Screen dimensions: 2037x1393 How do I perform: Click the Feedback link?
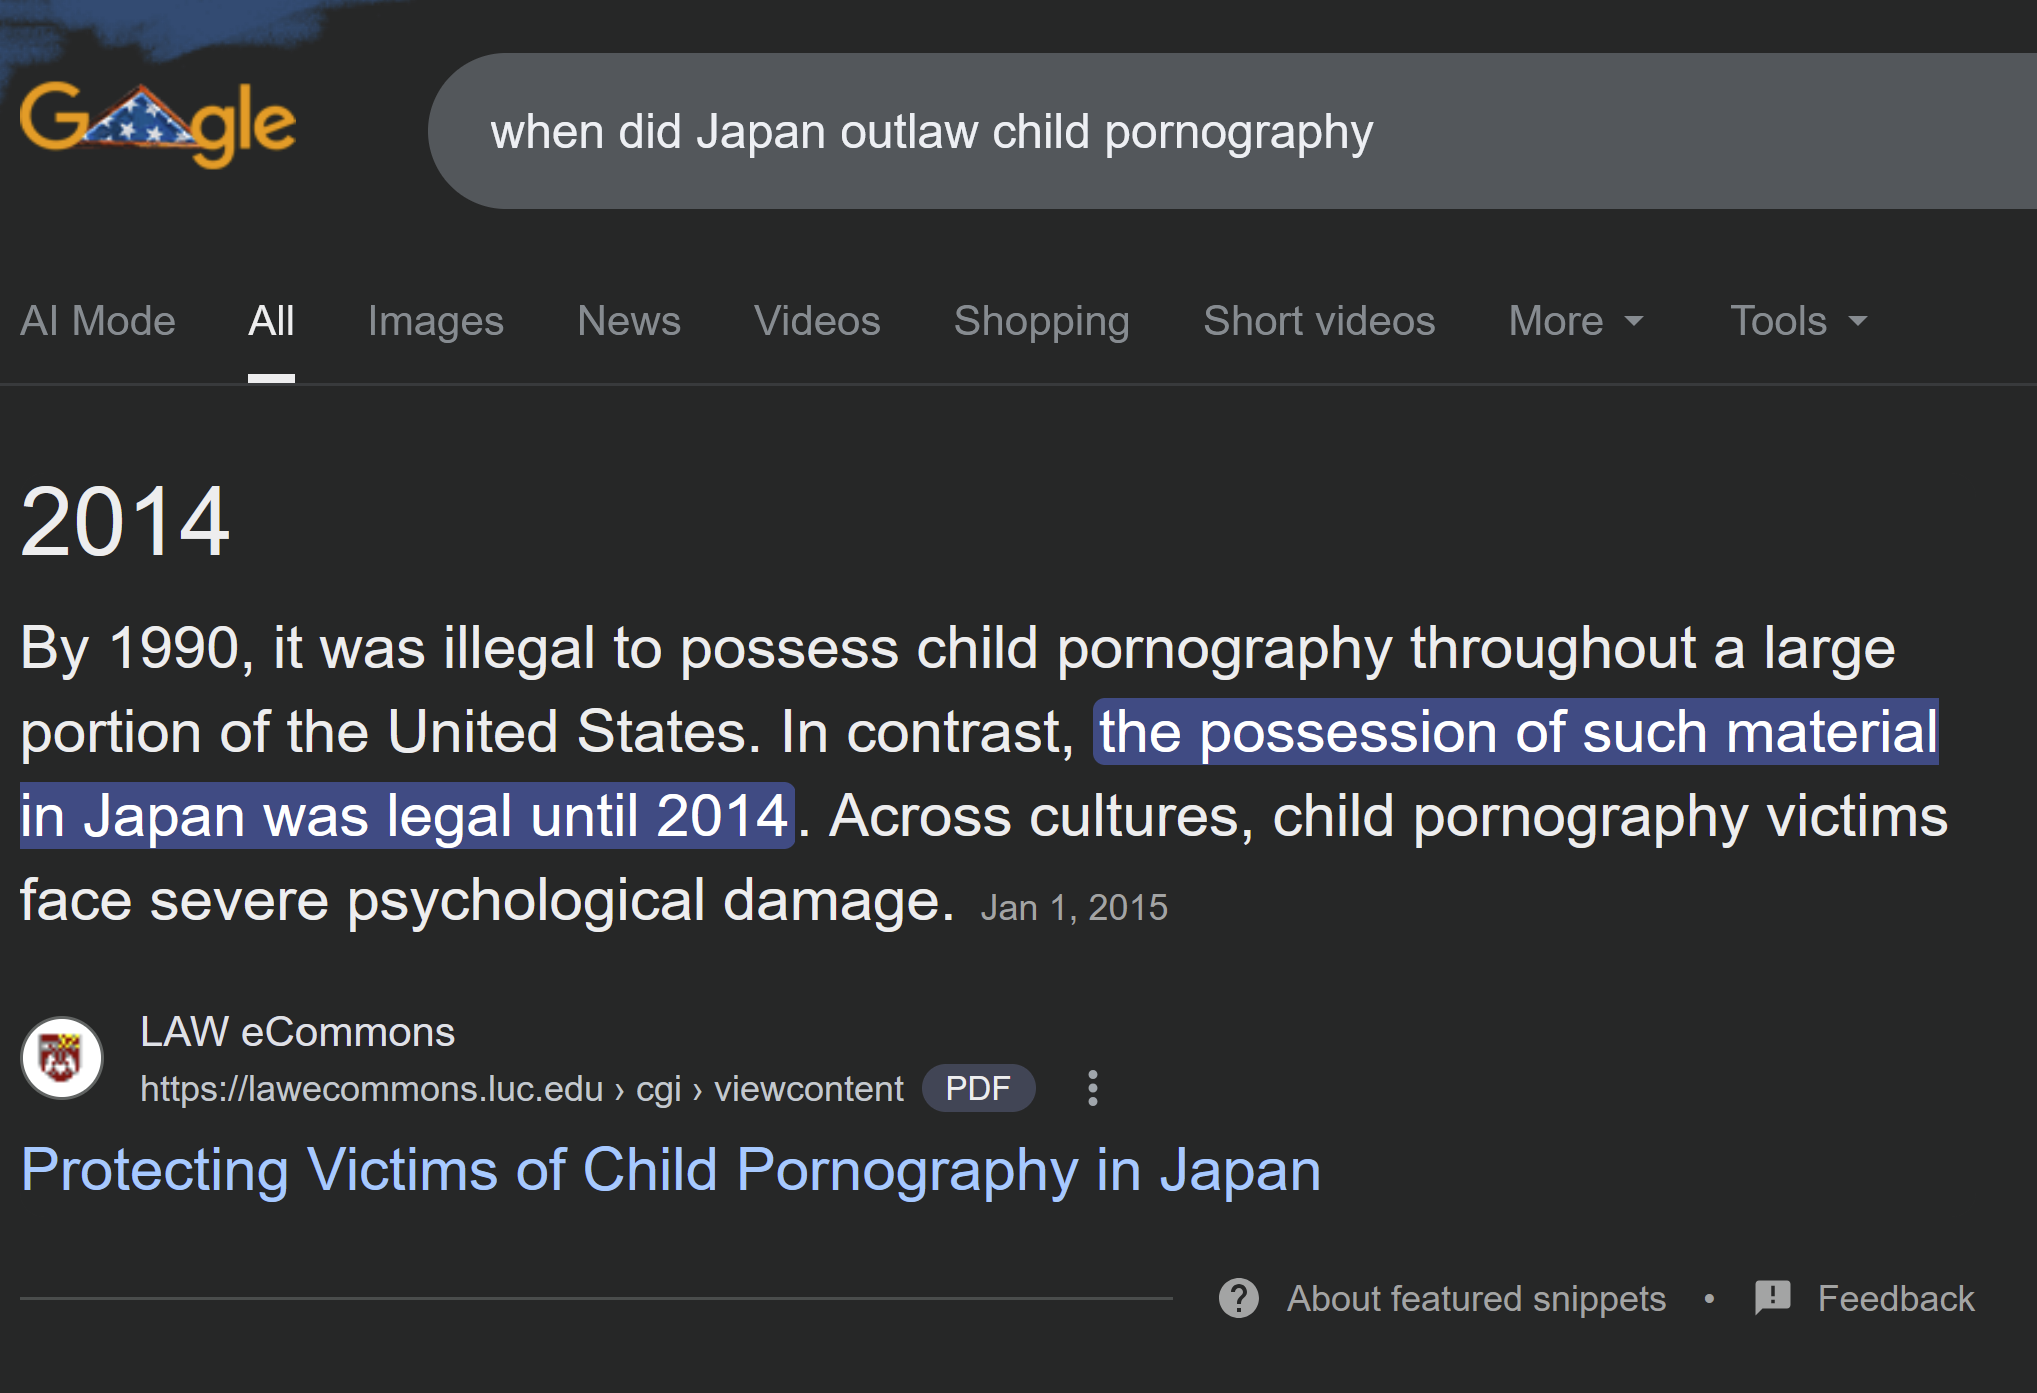[1895, 1298]
